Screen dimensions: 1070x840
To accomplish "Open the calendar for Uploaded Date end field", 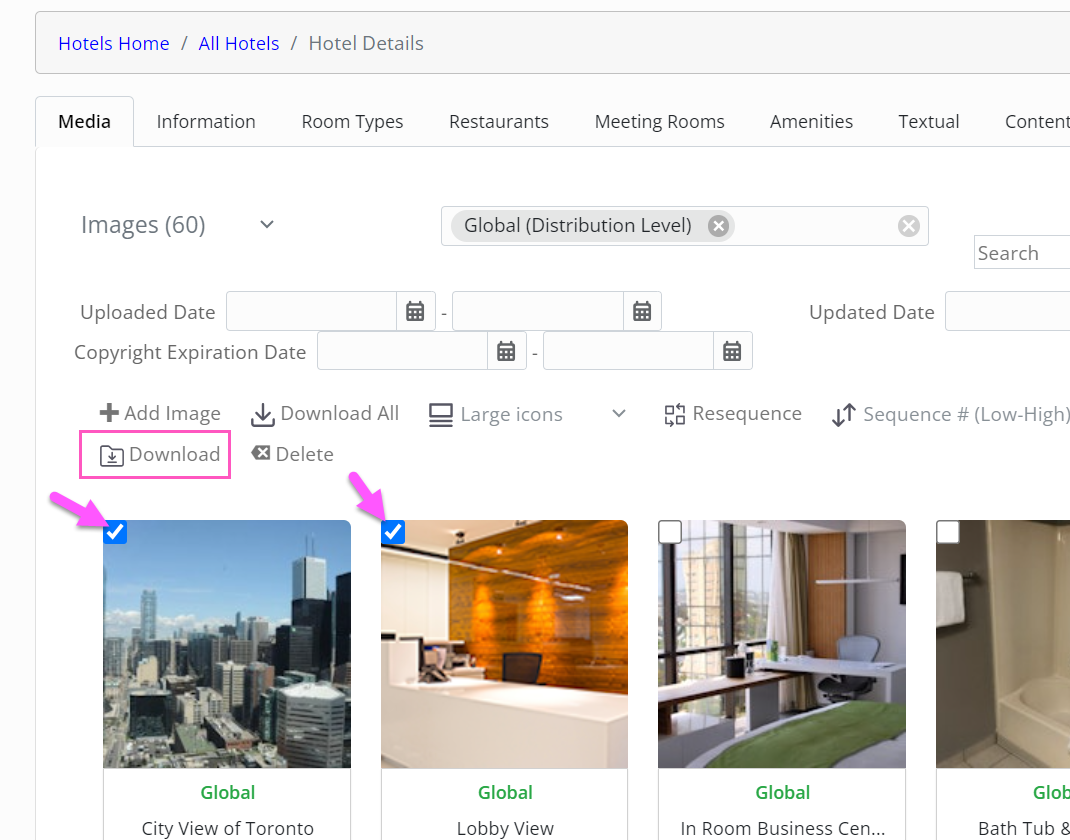I will (641, 311).
